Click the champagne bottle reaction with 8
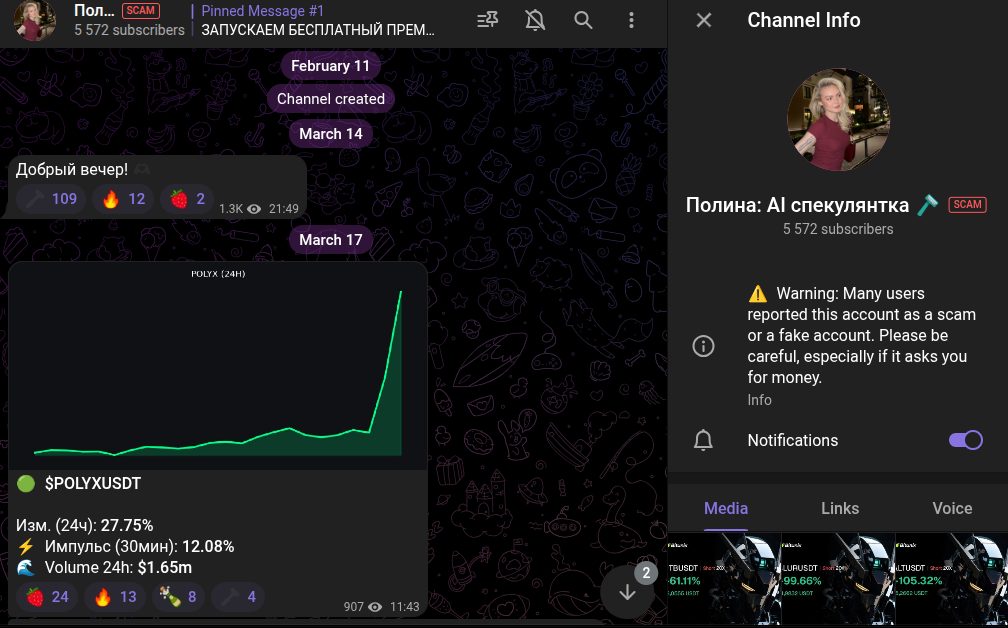1008x628 pixels. coord(178,597)
